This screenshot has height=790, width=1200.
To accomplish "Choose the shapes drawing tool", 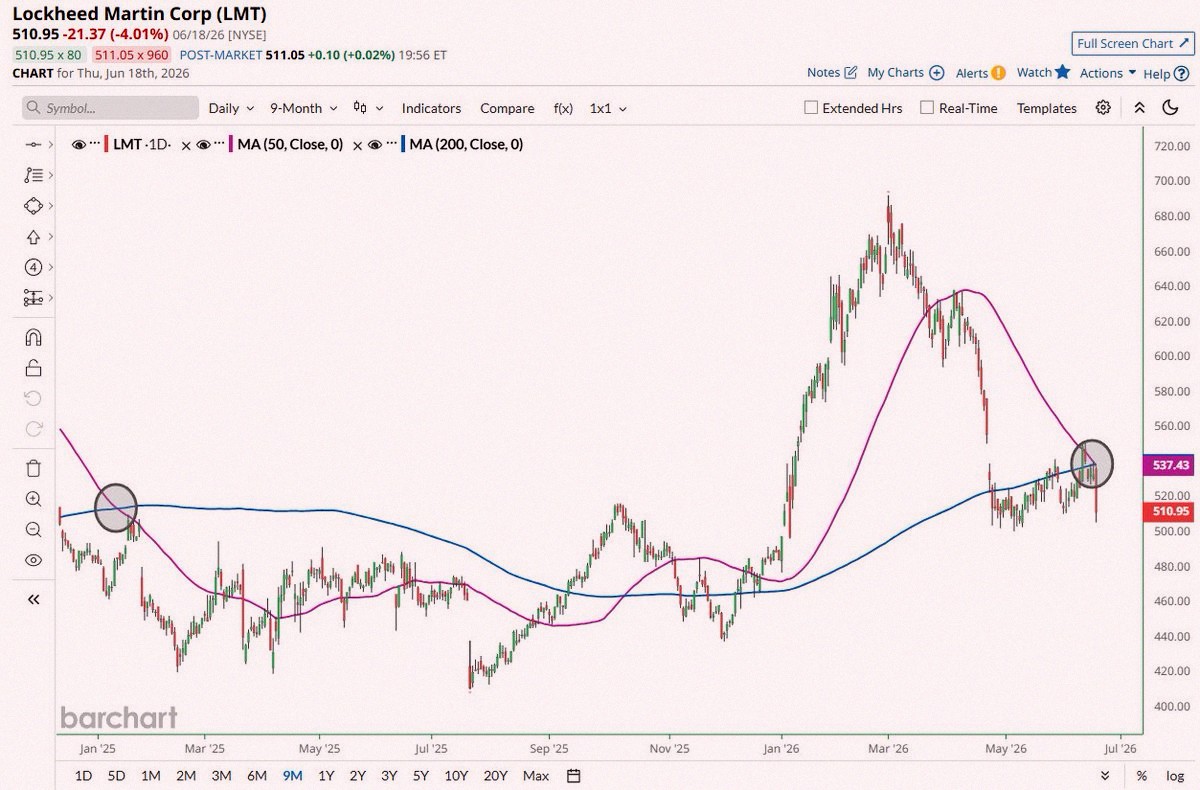I will point(32,206).
